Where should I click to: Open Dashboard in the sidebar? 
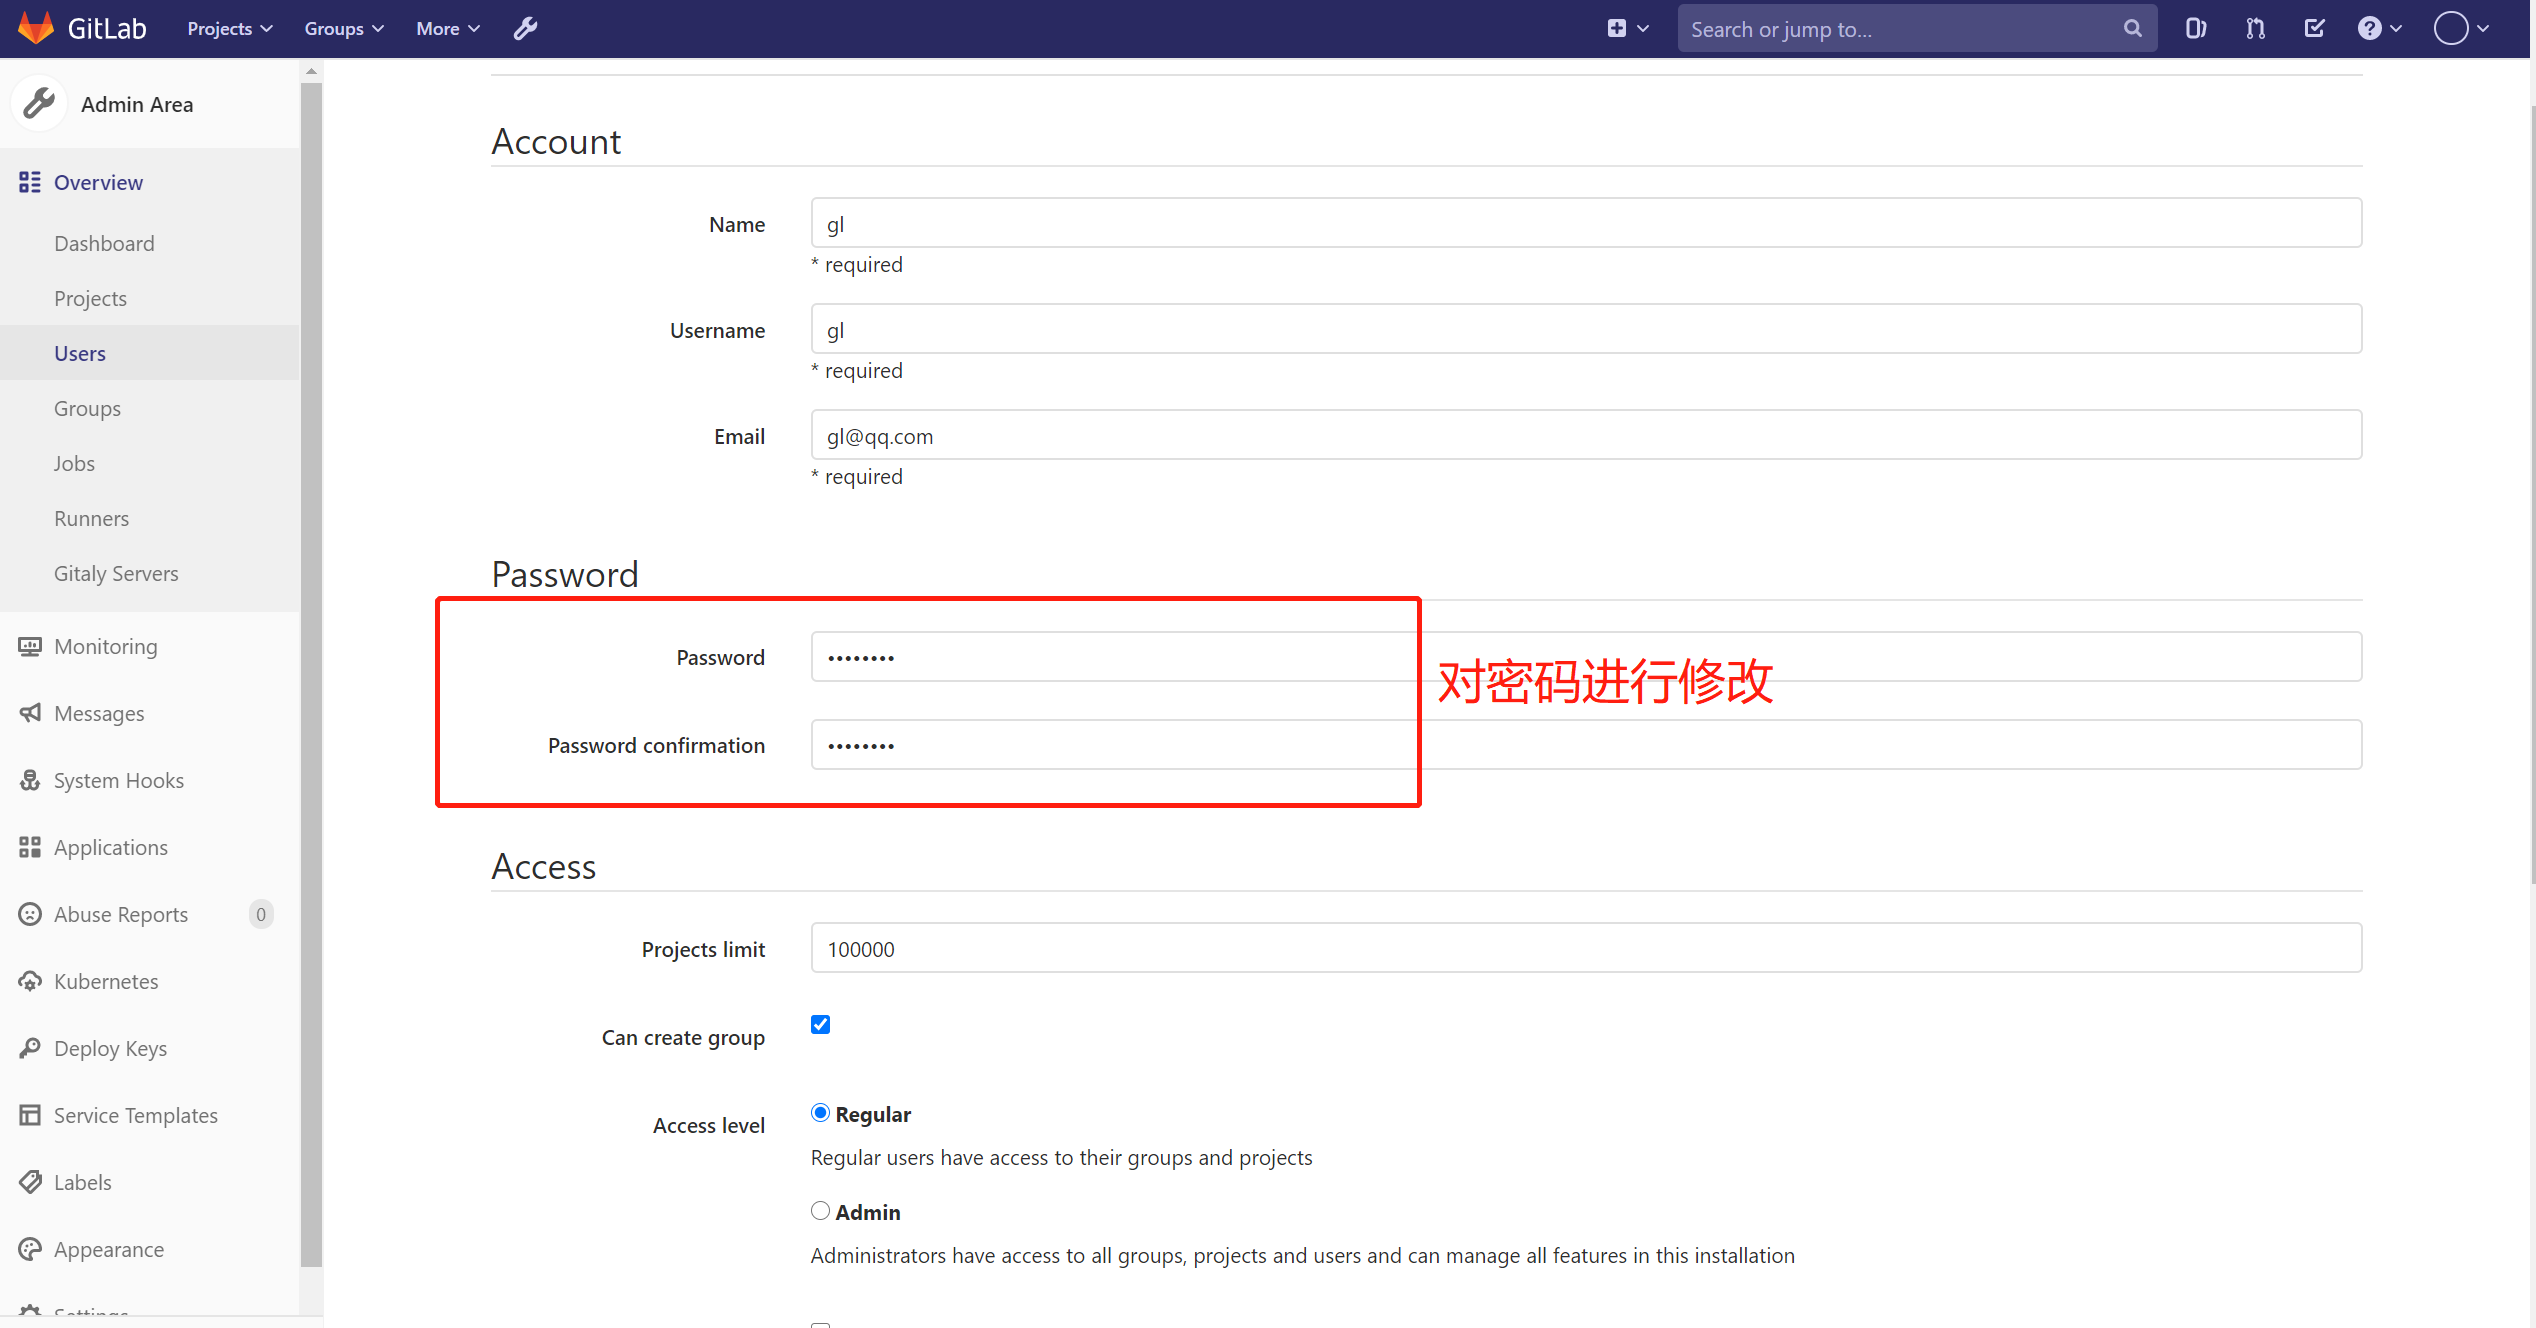(104, 243)
